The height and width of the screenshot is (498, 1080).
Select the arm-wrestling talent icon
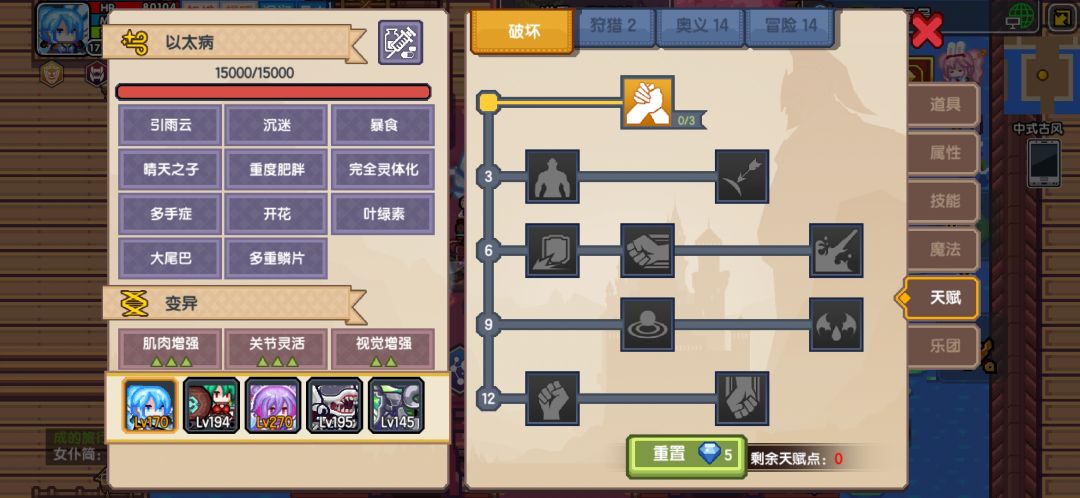coord(647,103)
